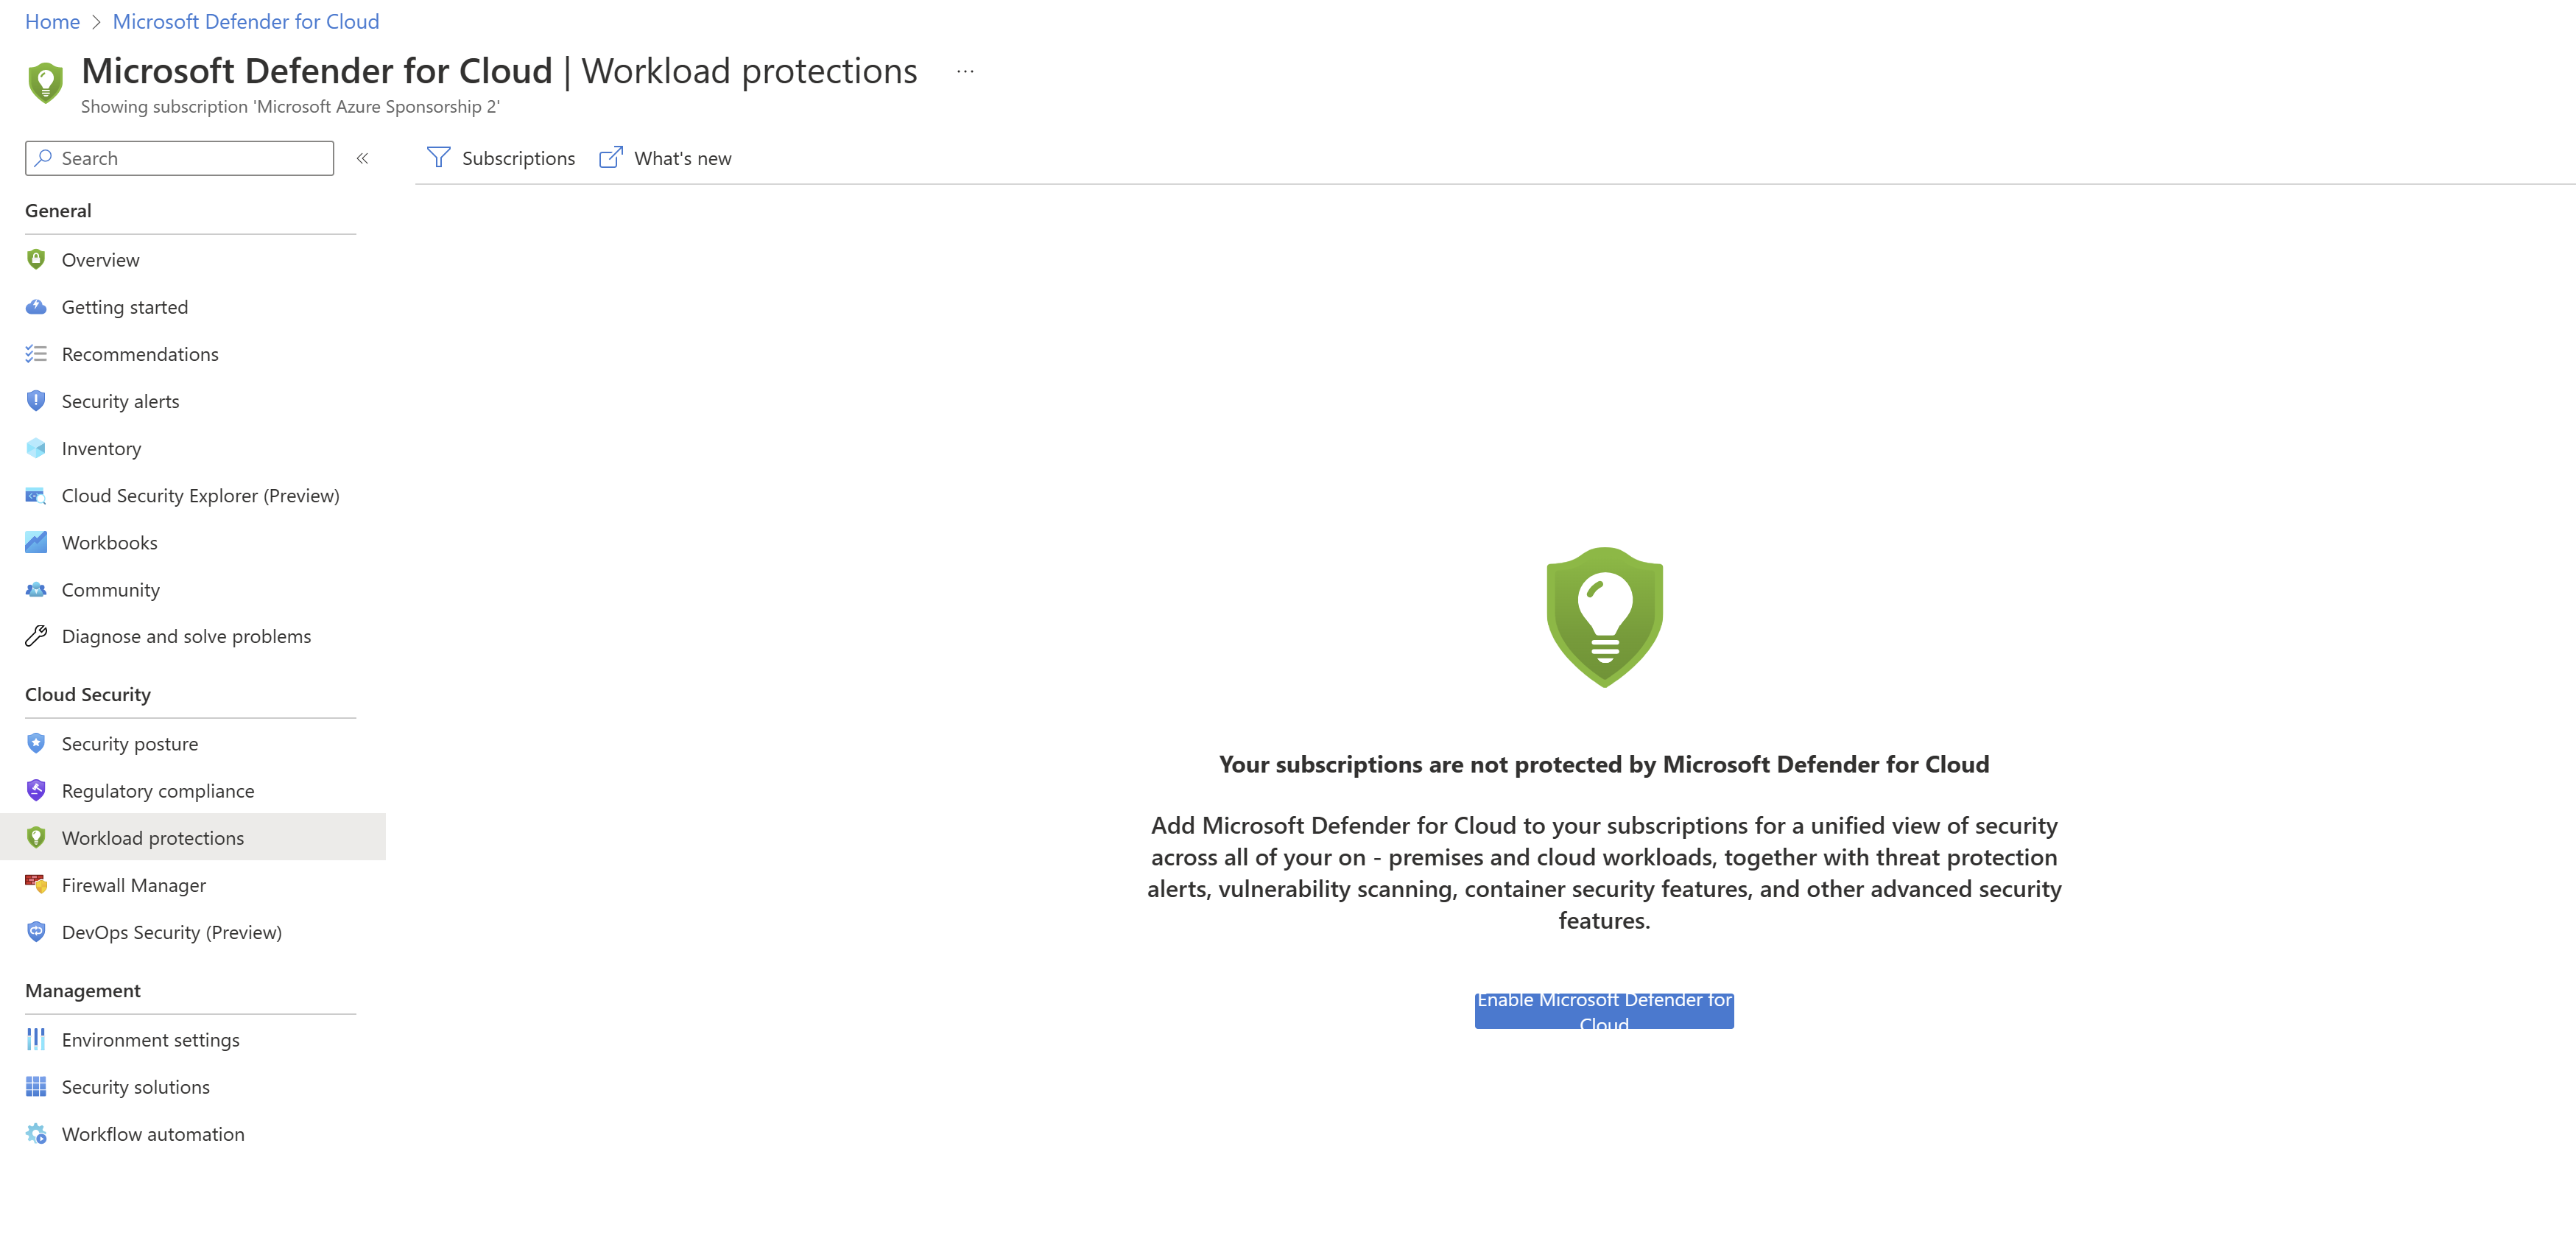Image resolution: width=2576 pixels, height=1255 pixels.
Task: Select the Security solutions grid icon
Action: pos(35,1086)
